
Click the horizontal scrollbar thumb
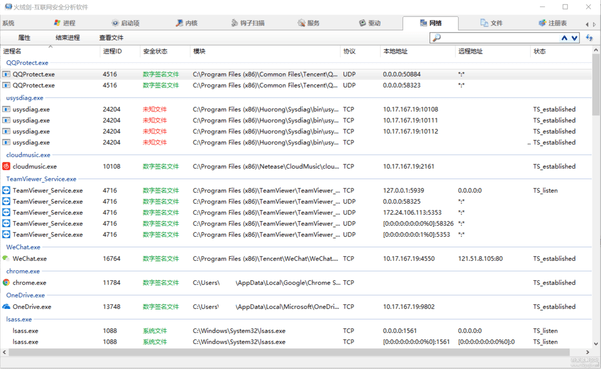(x=289, y=352)
